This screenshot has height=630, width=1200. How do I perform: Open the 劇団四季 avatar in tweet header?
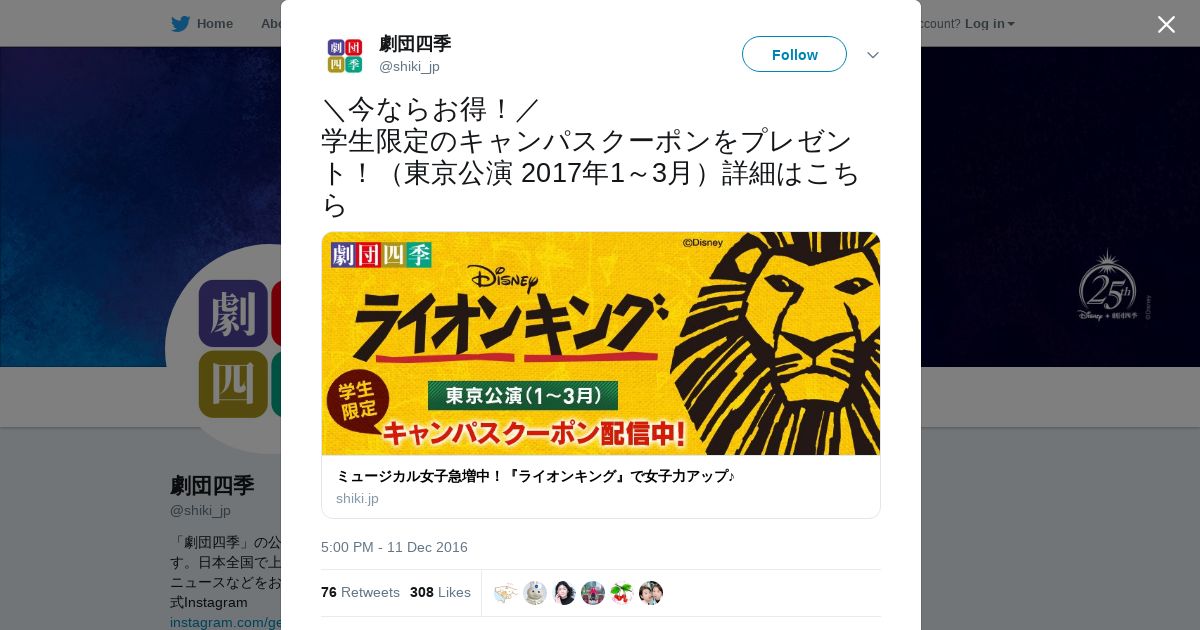click(345, 55)
